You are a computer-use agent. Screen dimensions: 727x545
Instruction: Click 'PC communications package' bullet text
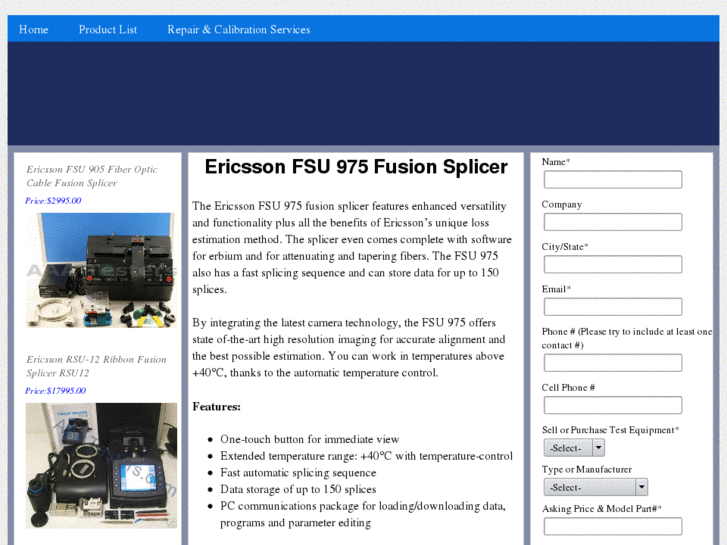point(363,514)
